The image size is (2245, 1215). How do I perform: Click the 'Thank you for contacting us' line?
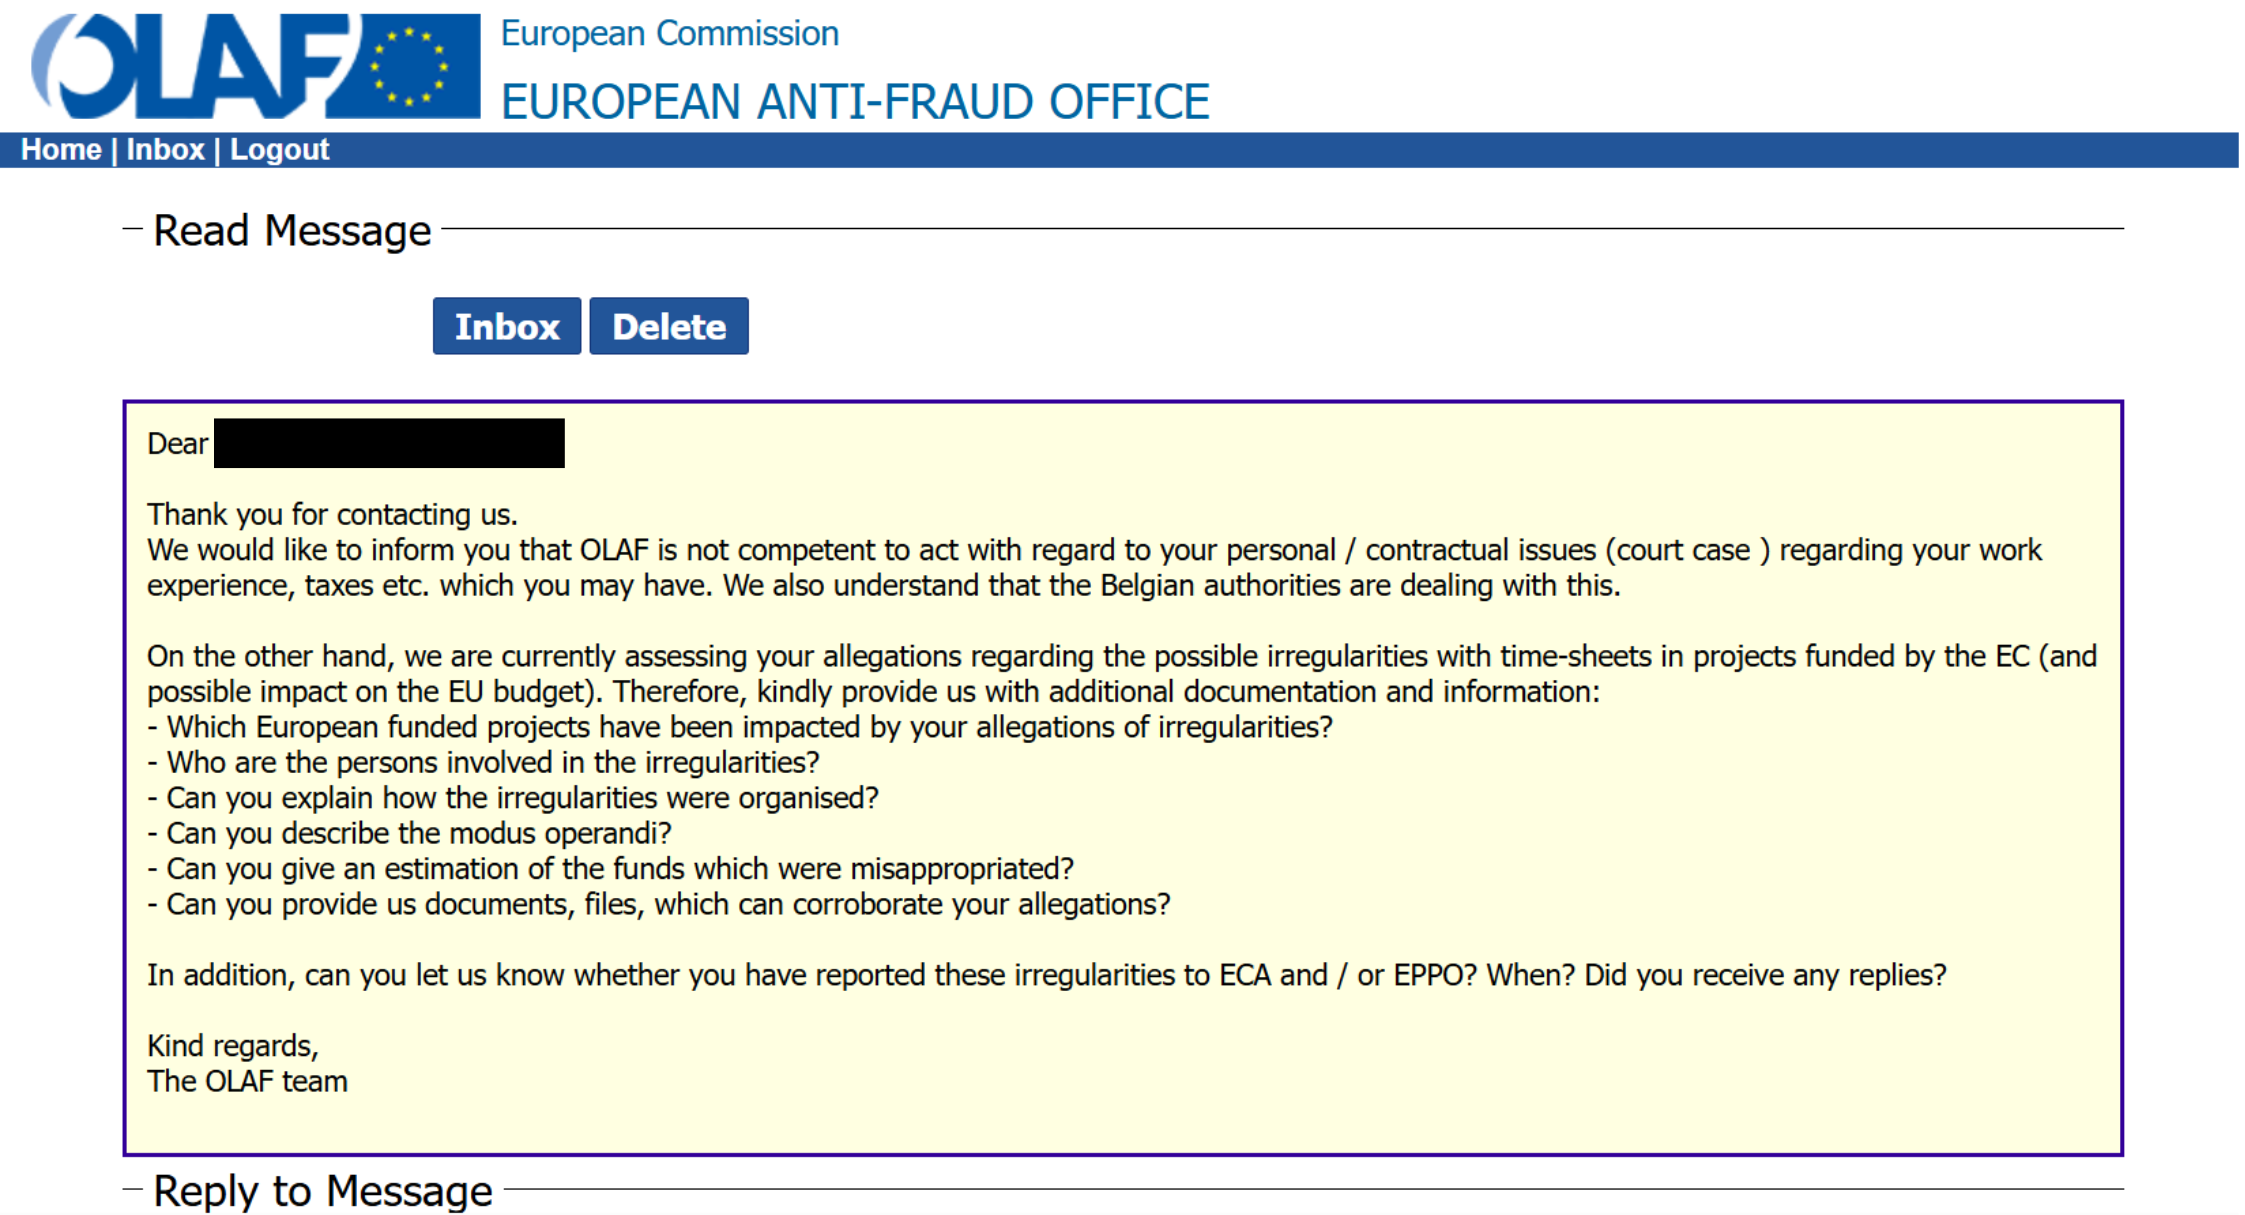pos(332,514)
